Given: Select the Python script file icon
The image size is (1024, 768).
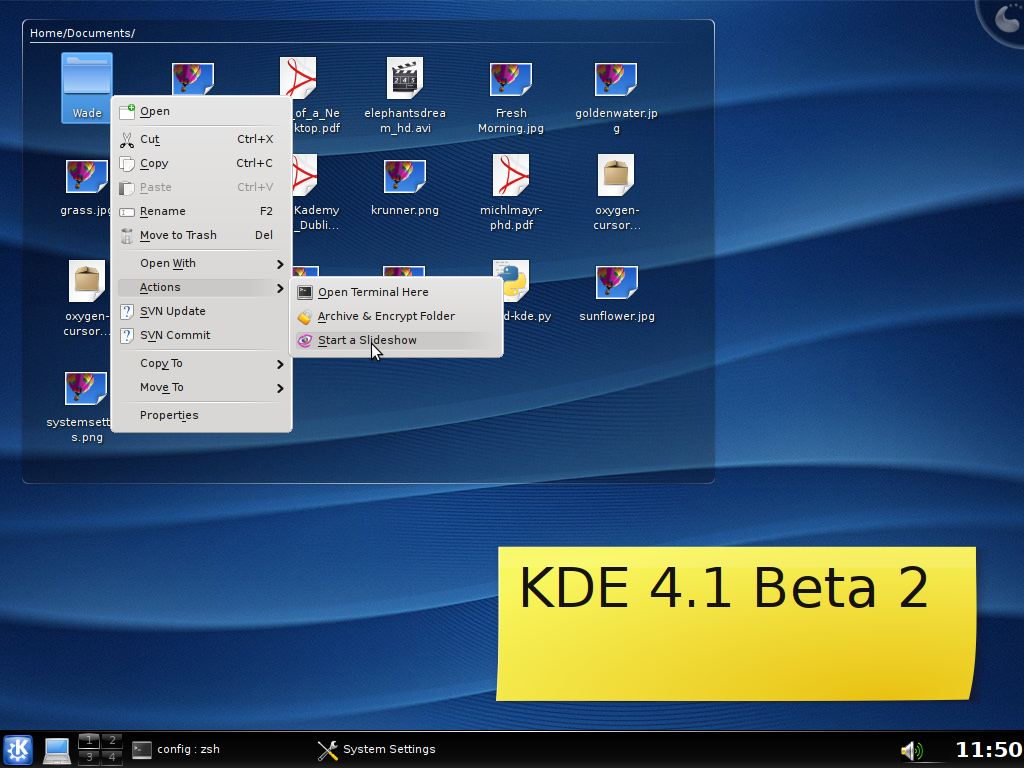Looking at the screenshot, I should click(x=511, y=281).
